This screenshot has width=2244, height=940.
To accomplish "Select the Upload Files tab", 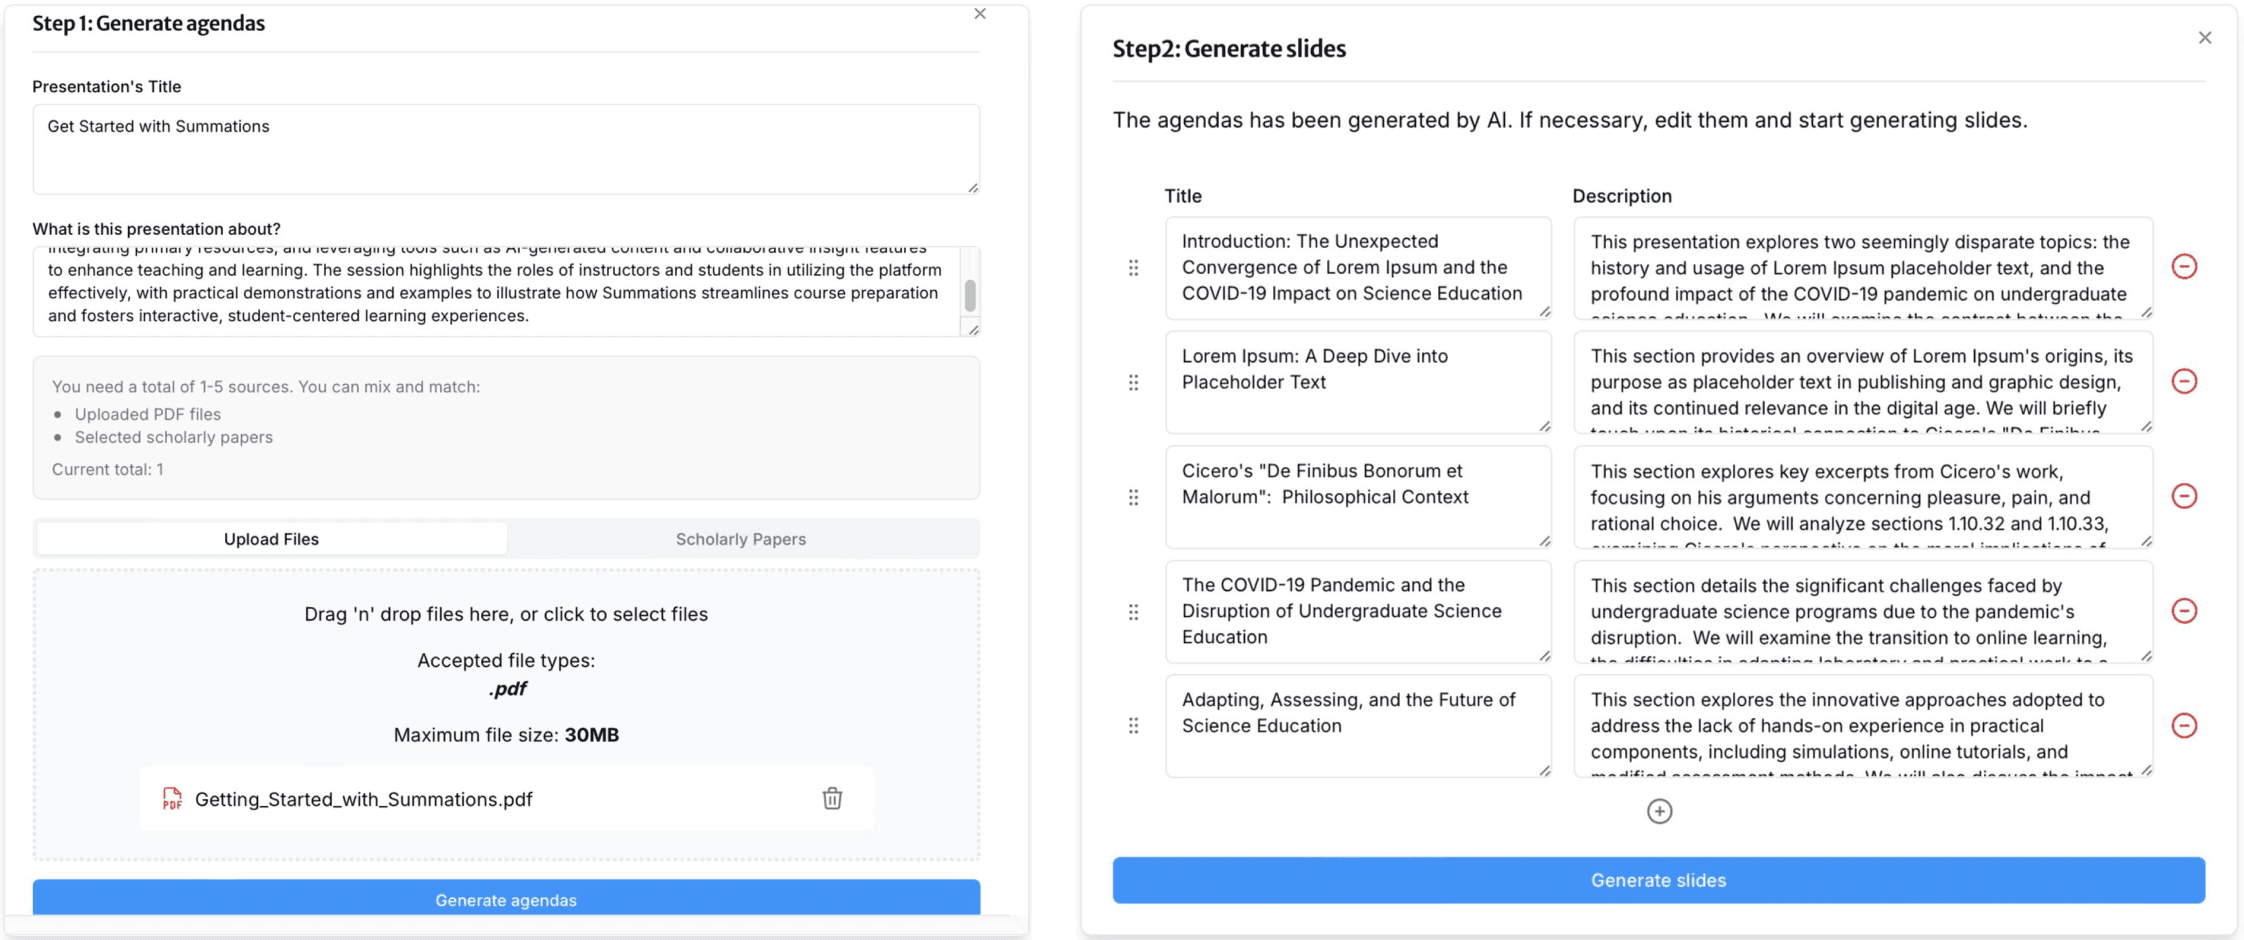I will (271, 539).
